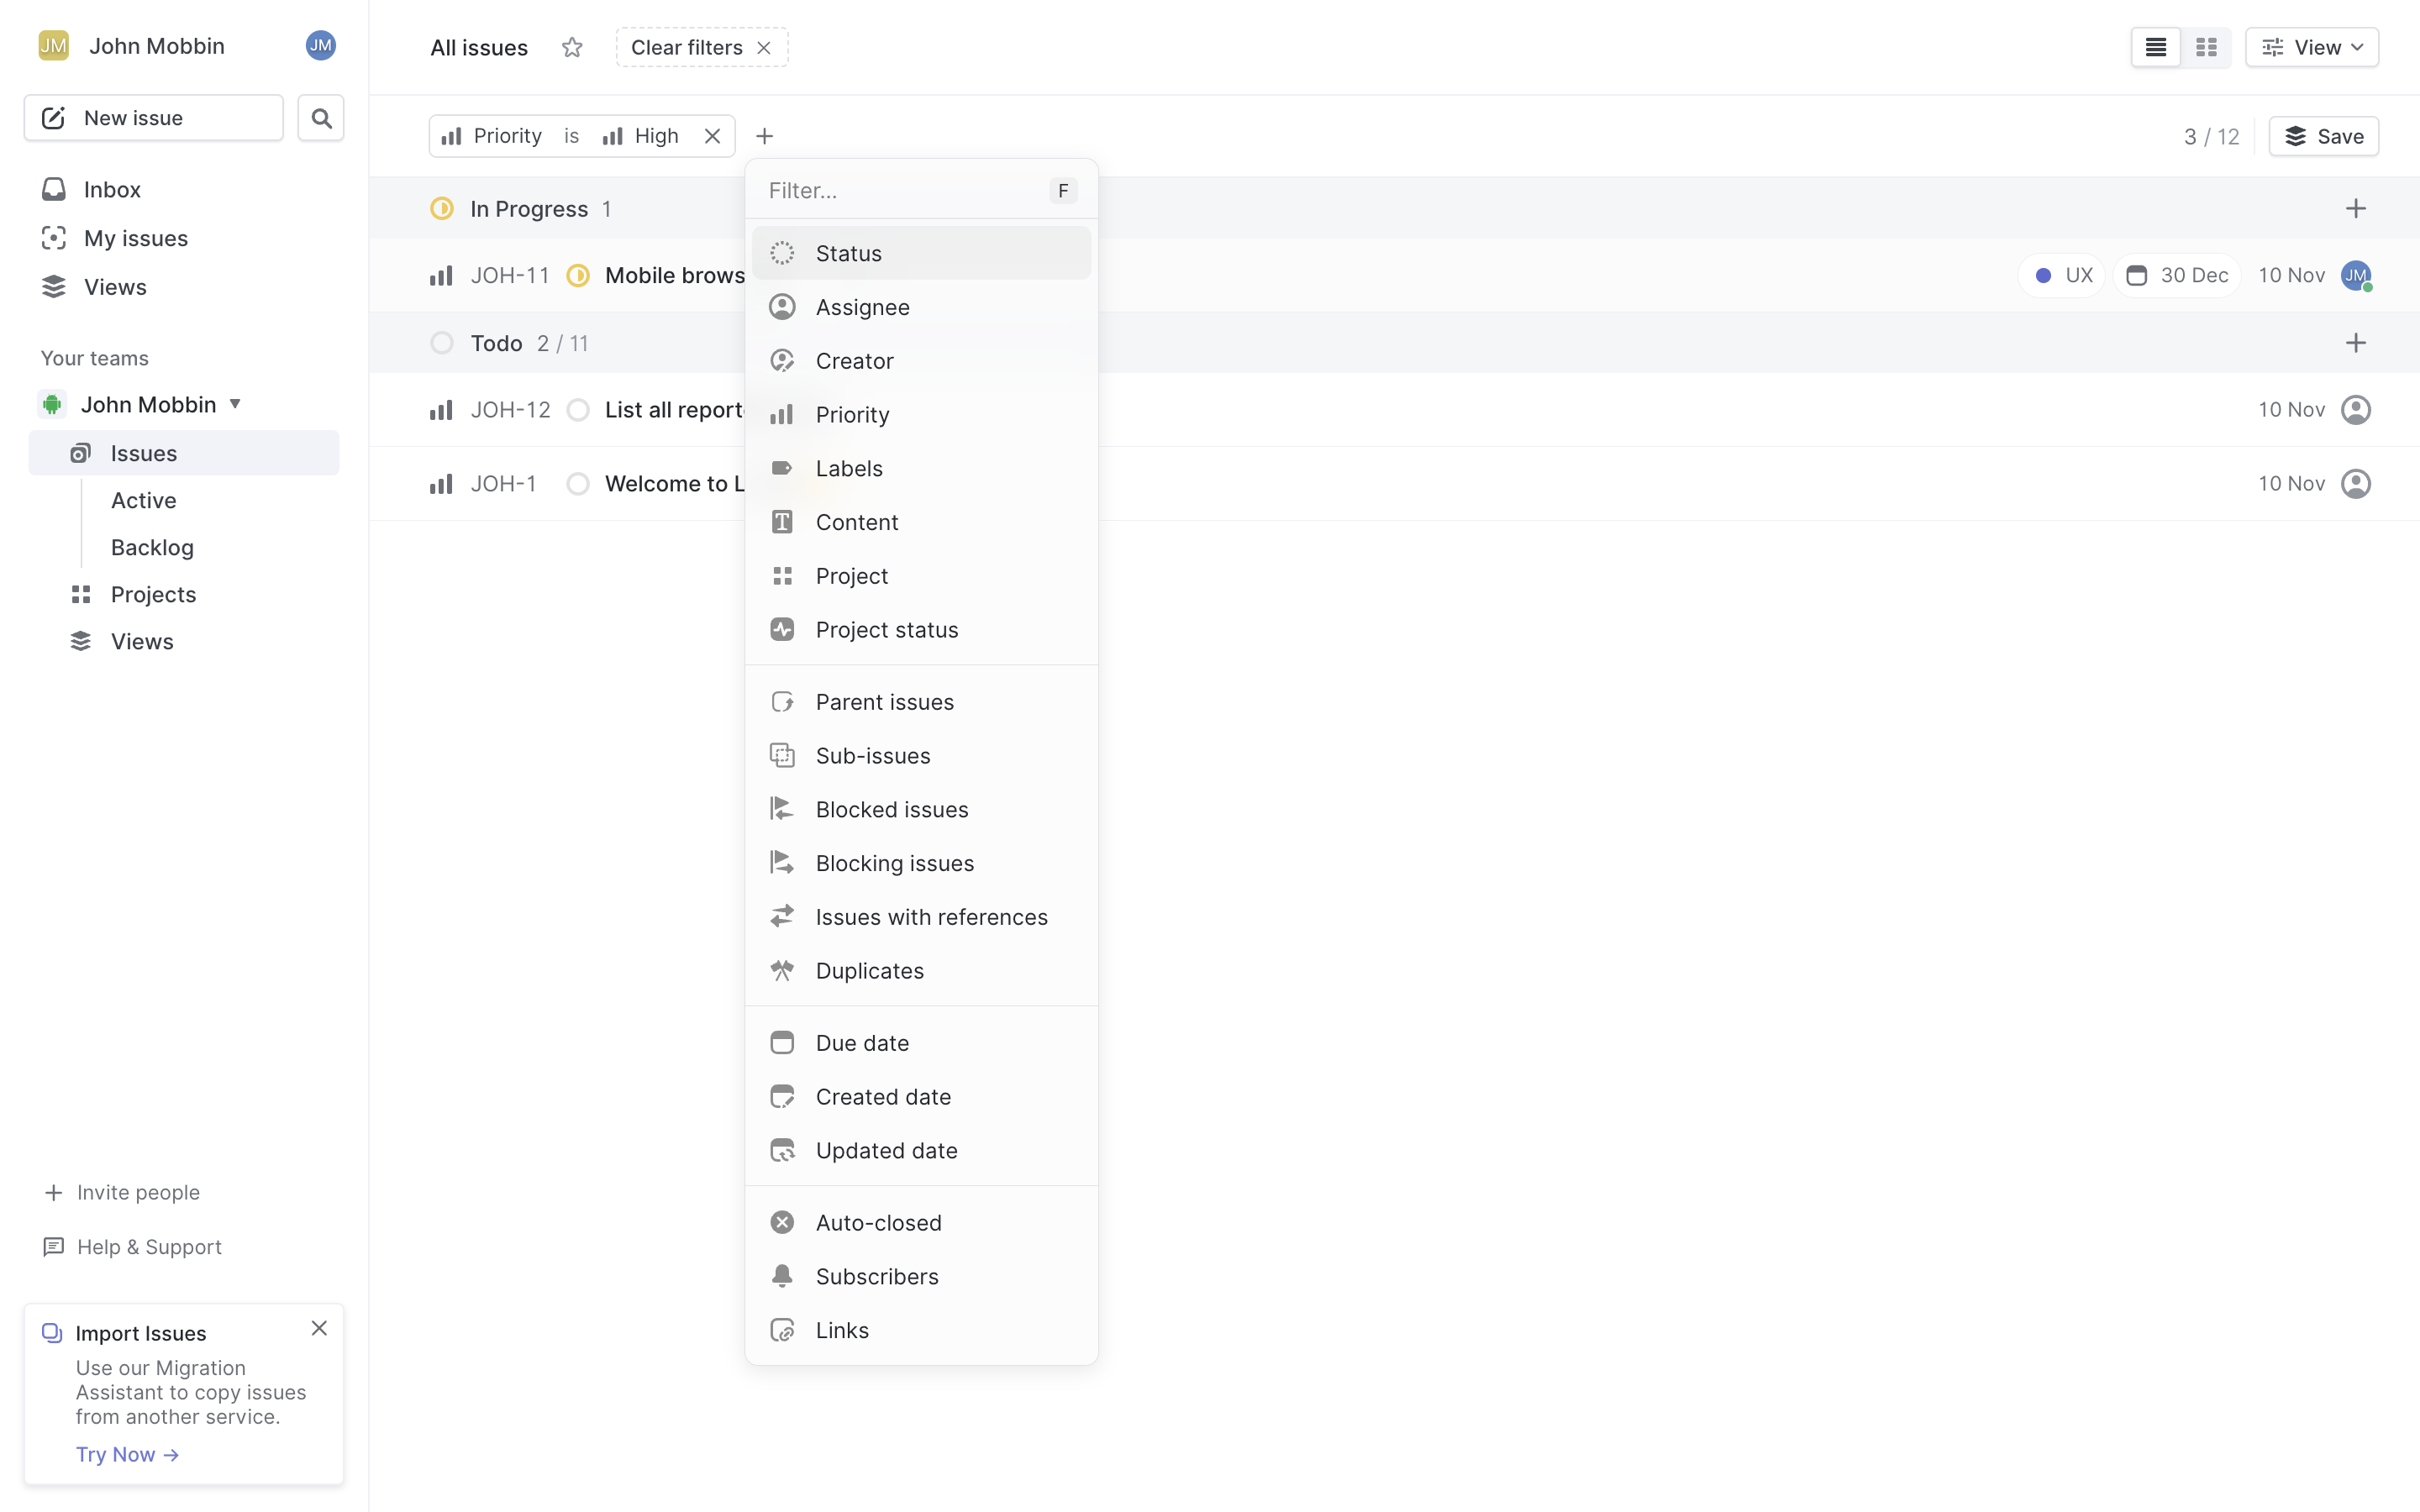The image size is (2420, 1512).
Task: Choose Links filter option
Action: pos(921,1331)
